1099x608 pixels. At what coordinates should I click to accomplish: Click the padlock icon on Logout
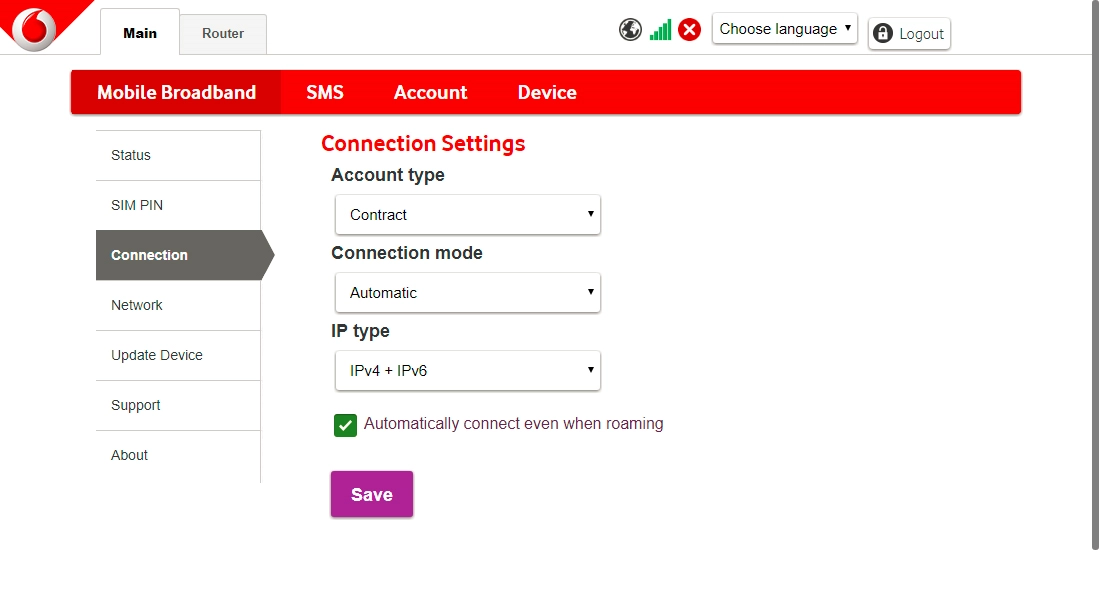pos(882,34)
